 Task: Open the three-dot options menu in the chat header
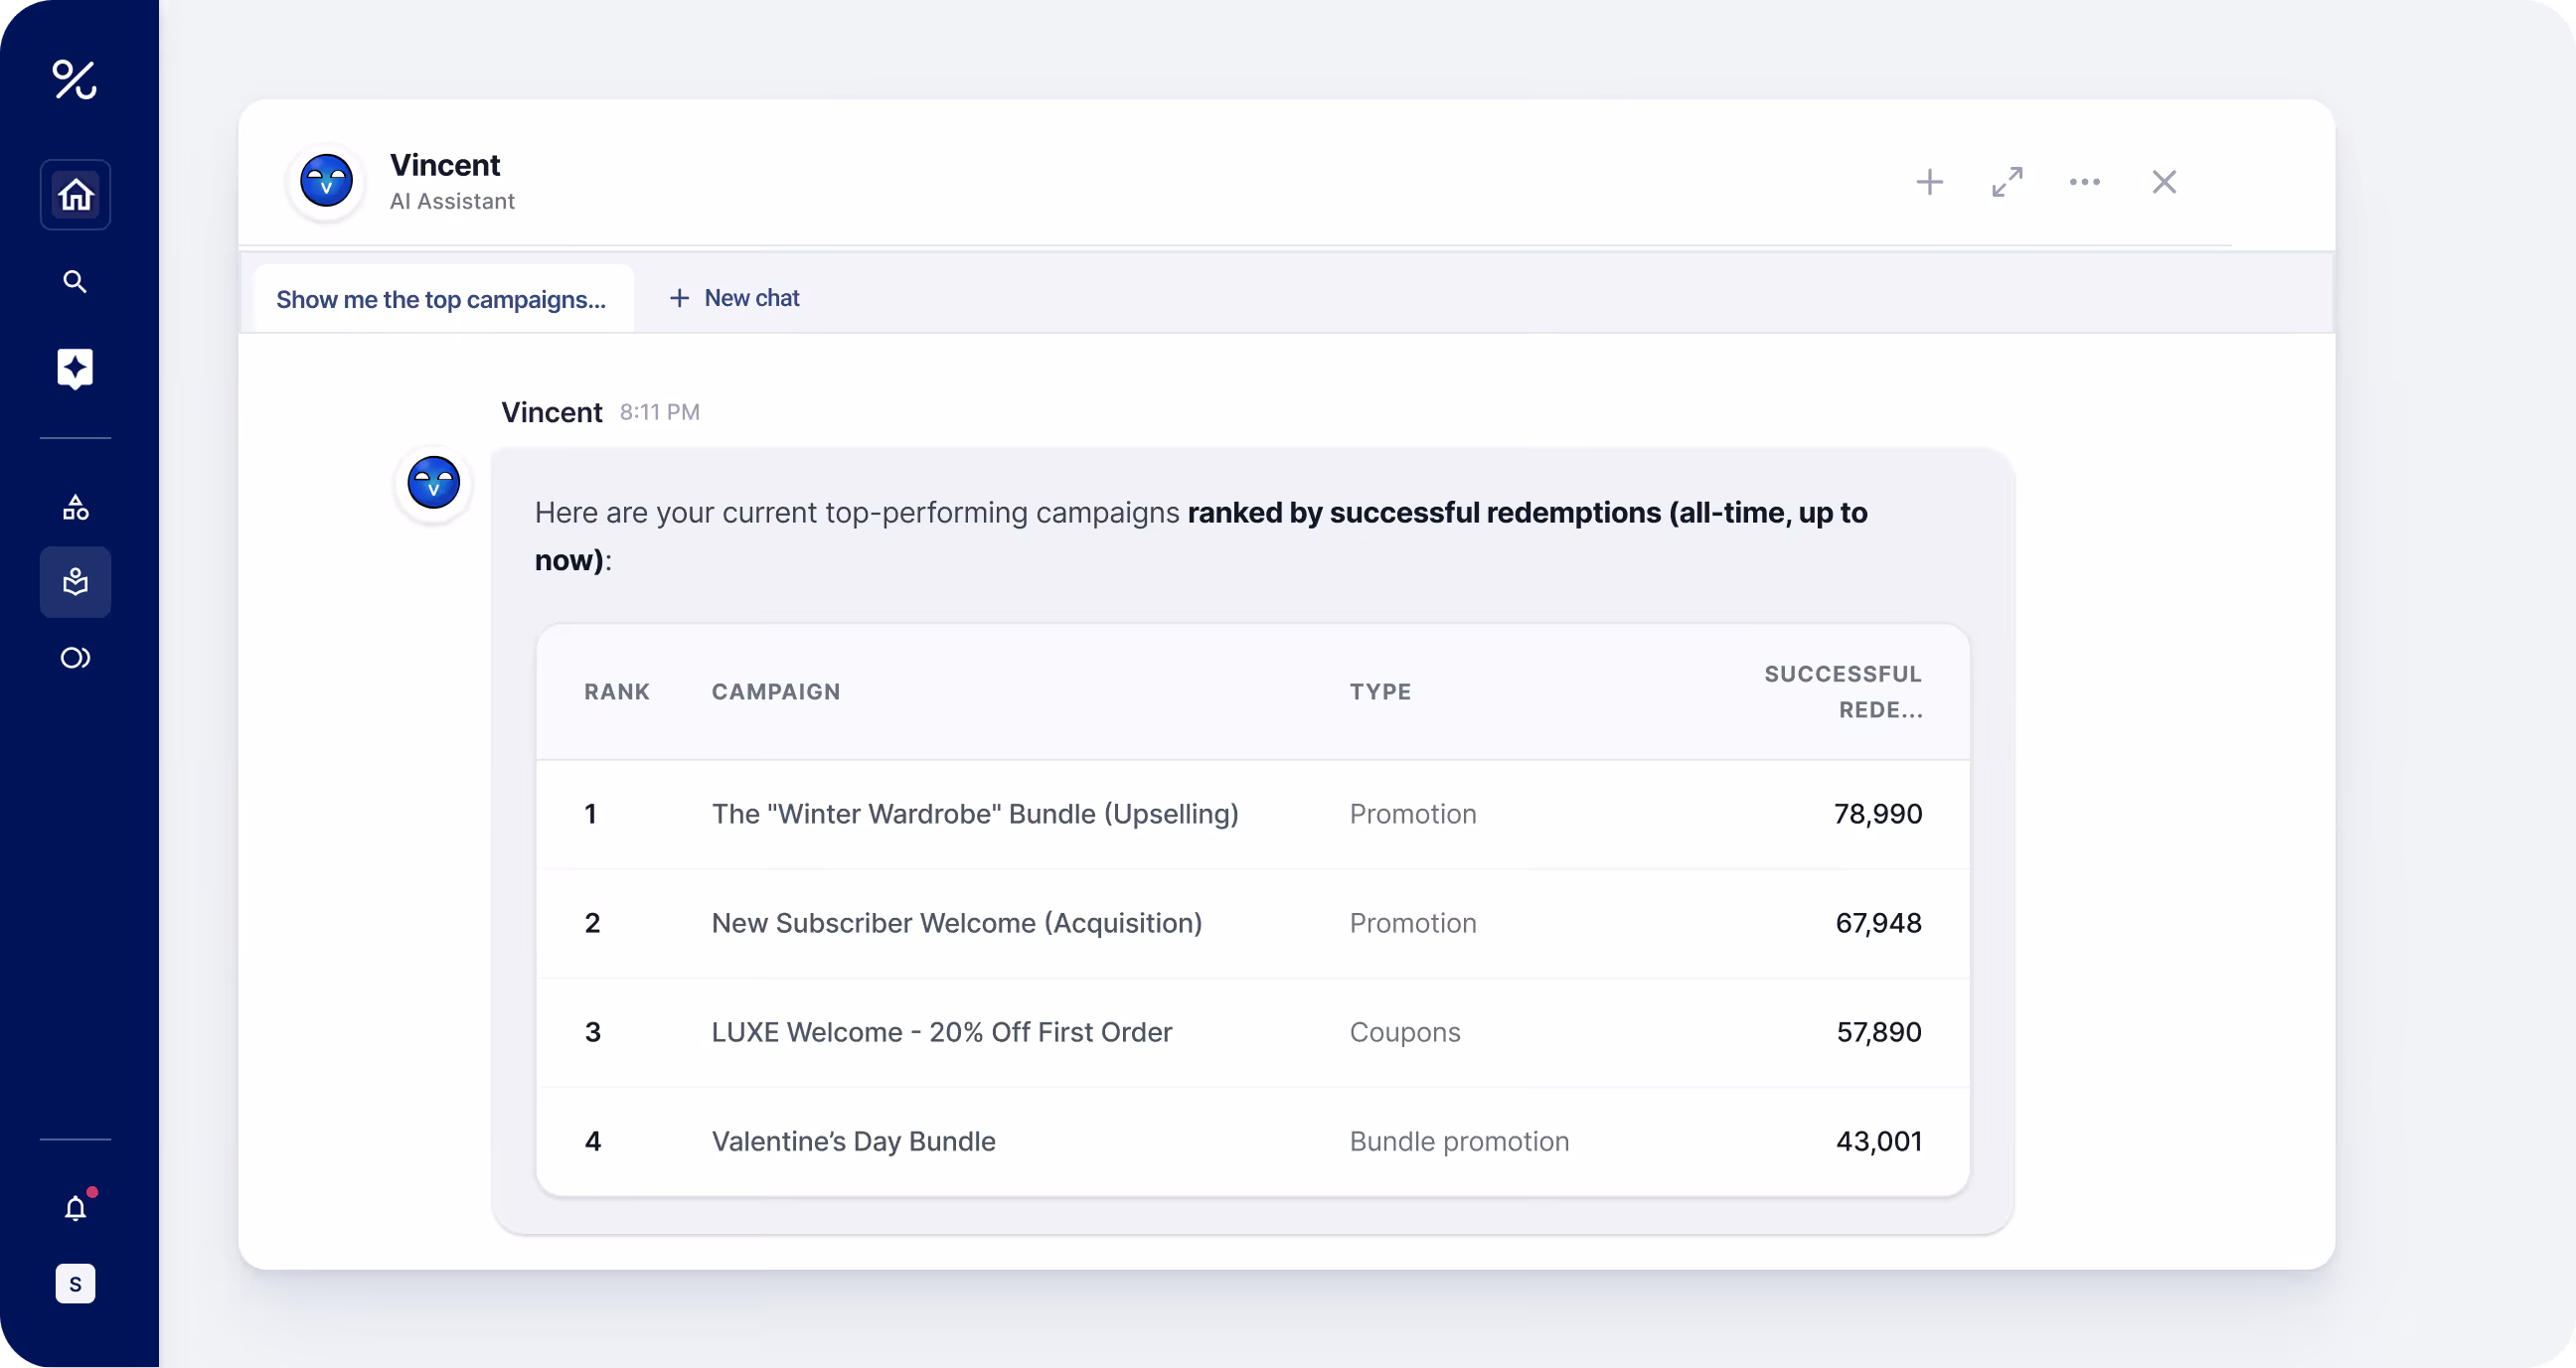[x=2084, y=182]
